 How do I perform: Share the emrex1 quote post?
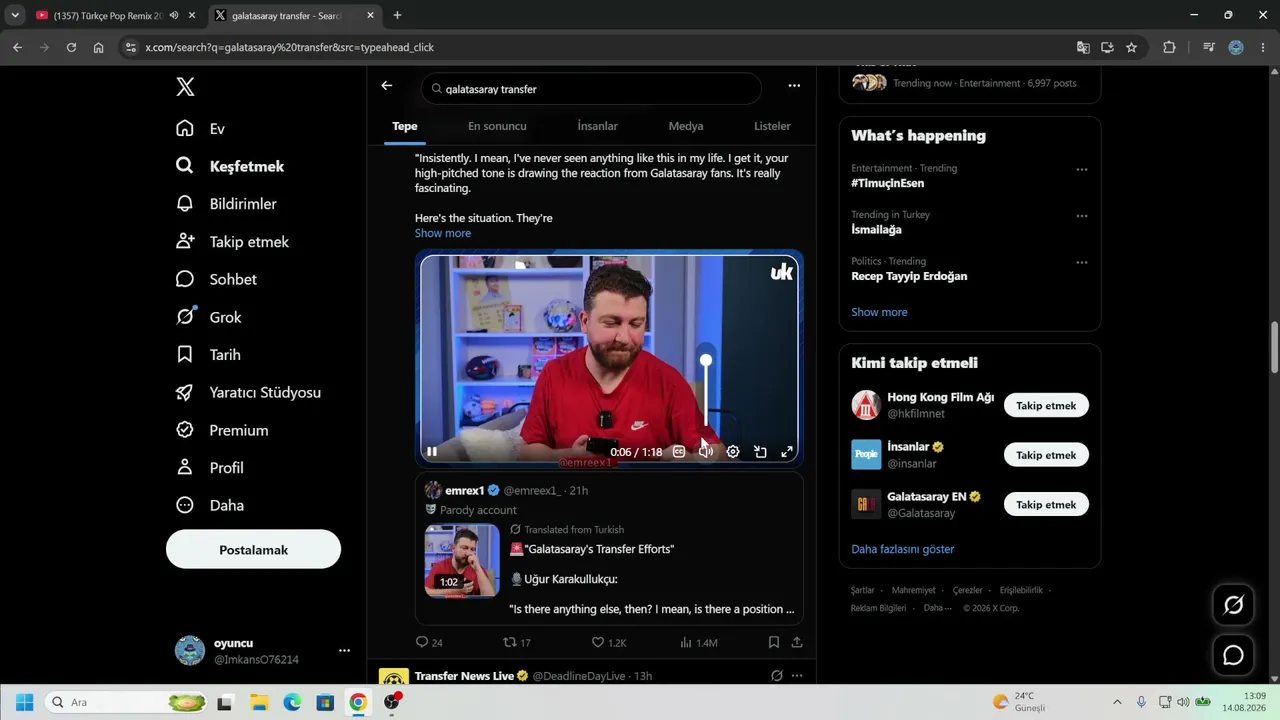[x=797, y=642]
